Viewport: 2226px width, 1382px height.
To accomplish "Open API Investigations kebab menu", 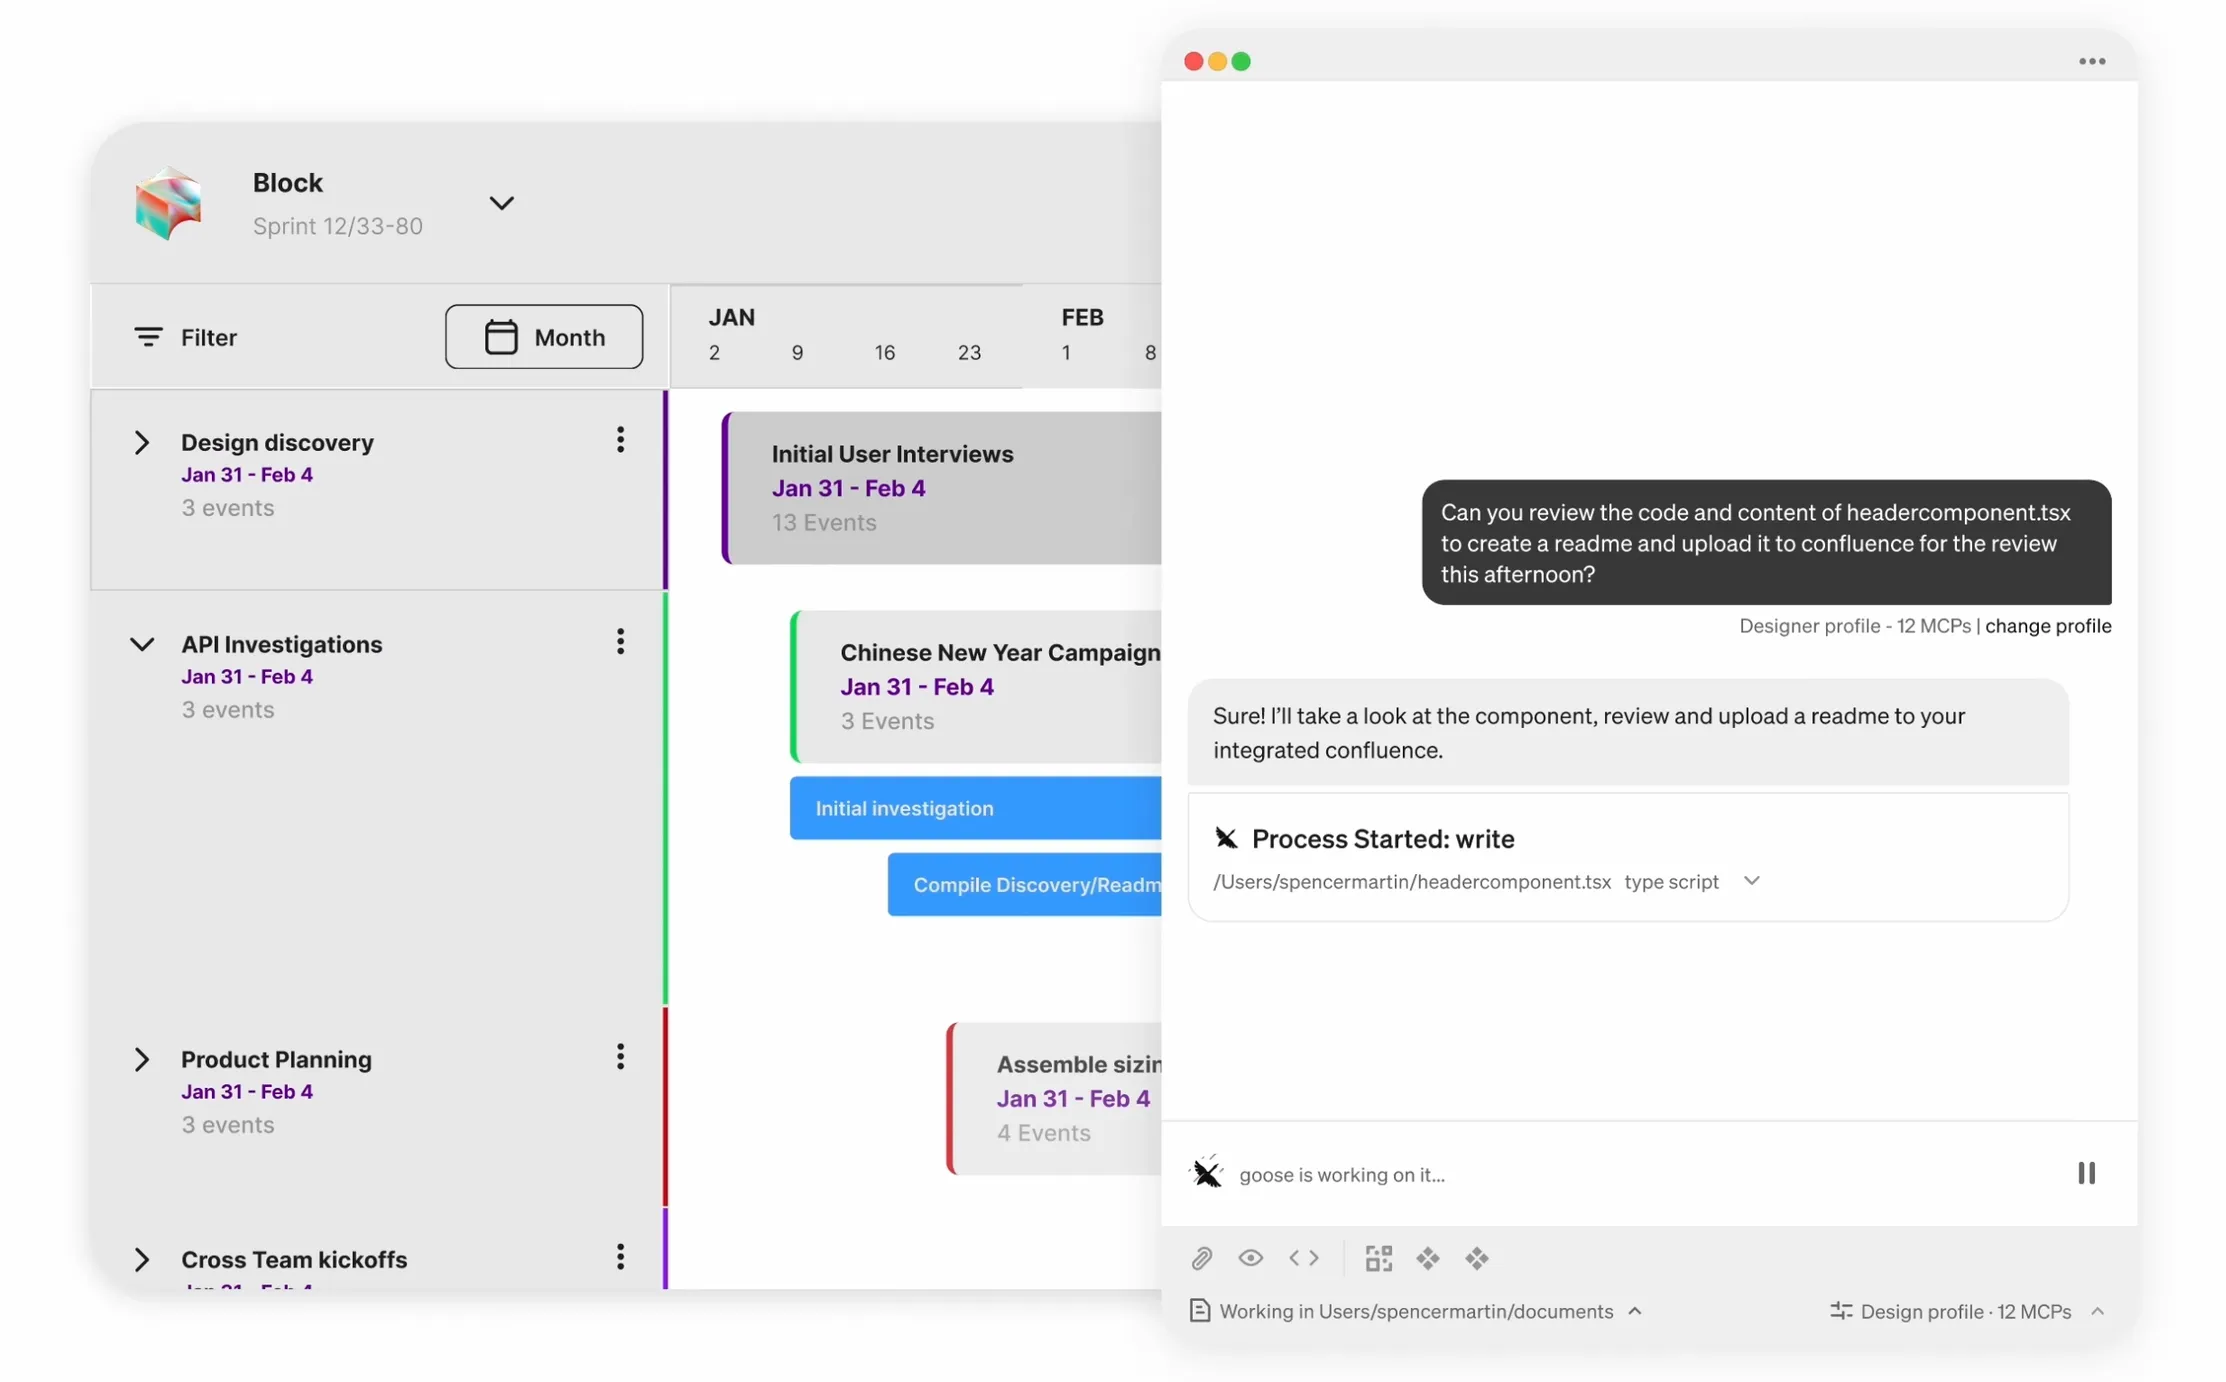I will (x=620, y=642).
